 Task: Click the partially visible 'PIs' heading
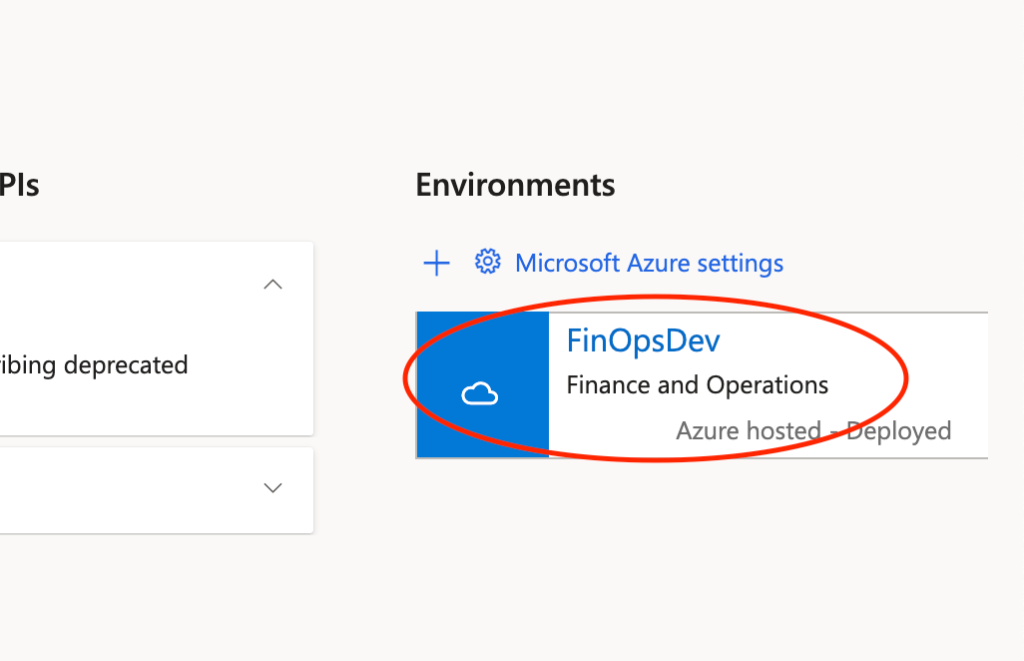click(x=20, y=185)
